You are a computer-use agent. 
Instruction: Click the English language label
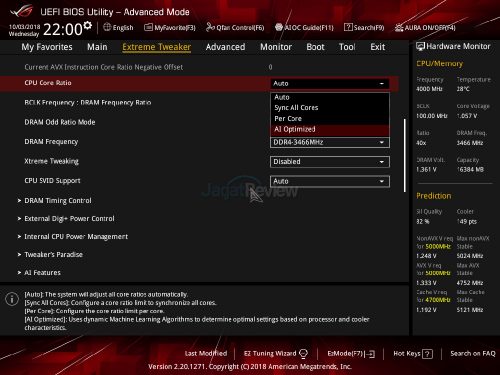click(x=123, y=28)
